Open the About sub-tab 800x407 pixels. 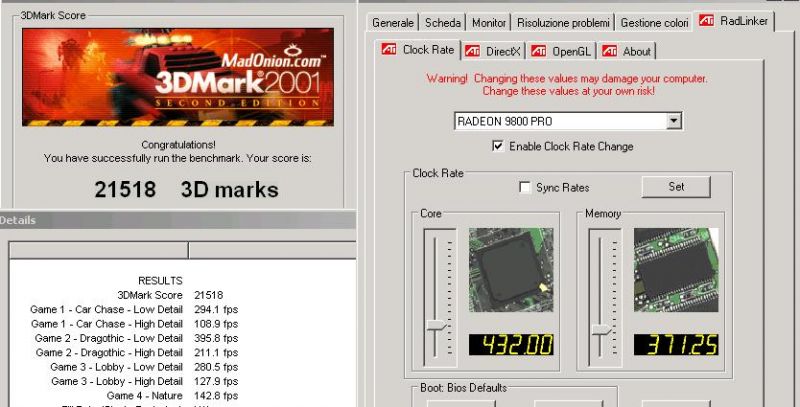pos(627,52)
